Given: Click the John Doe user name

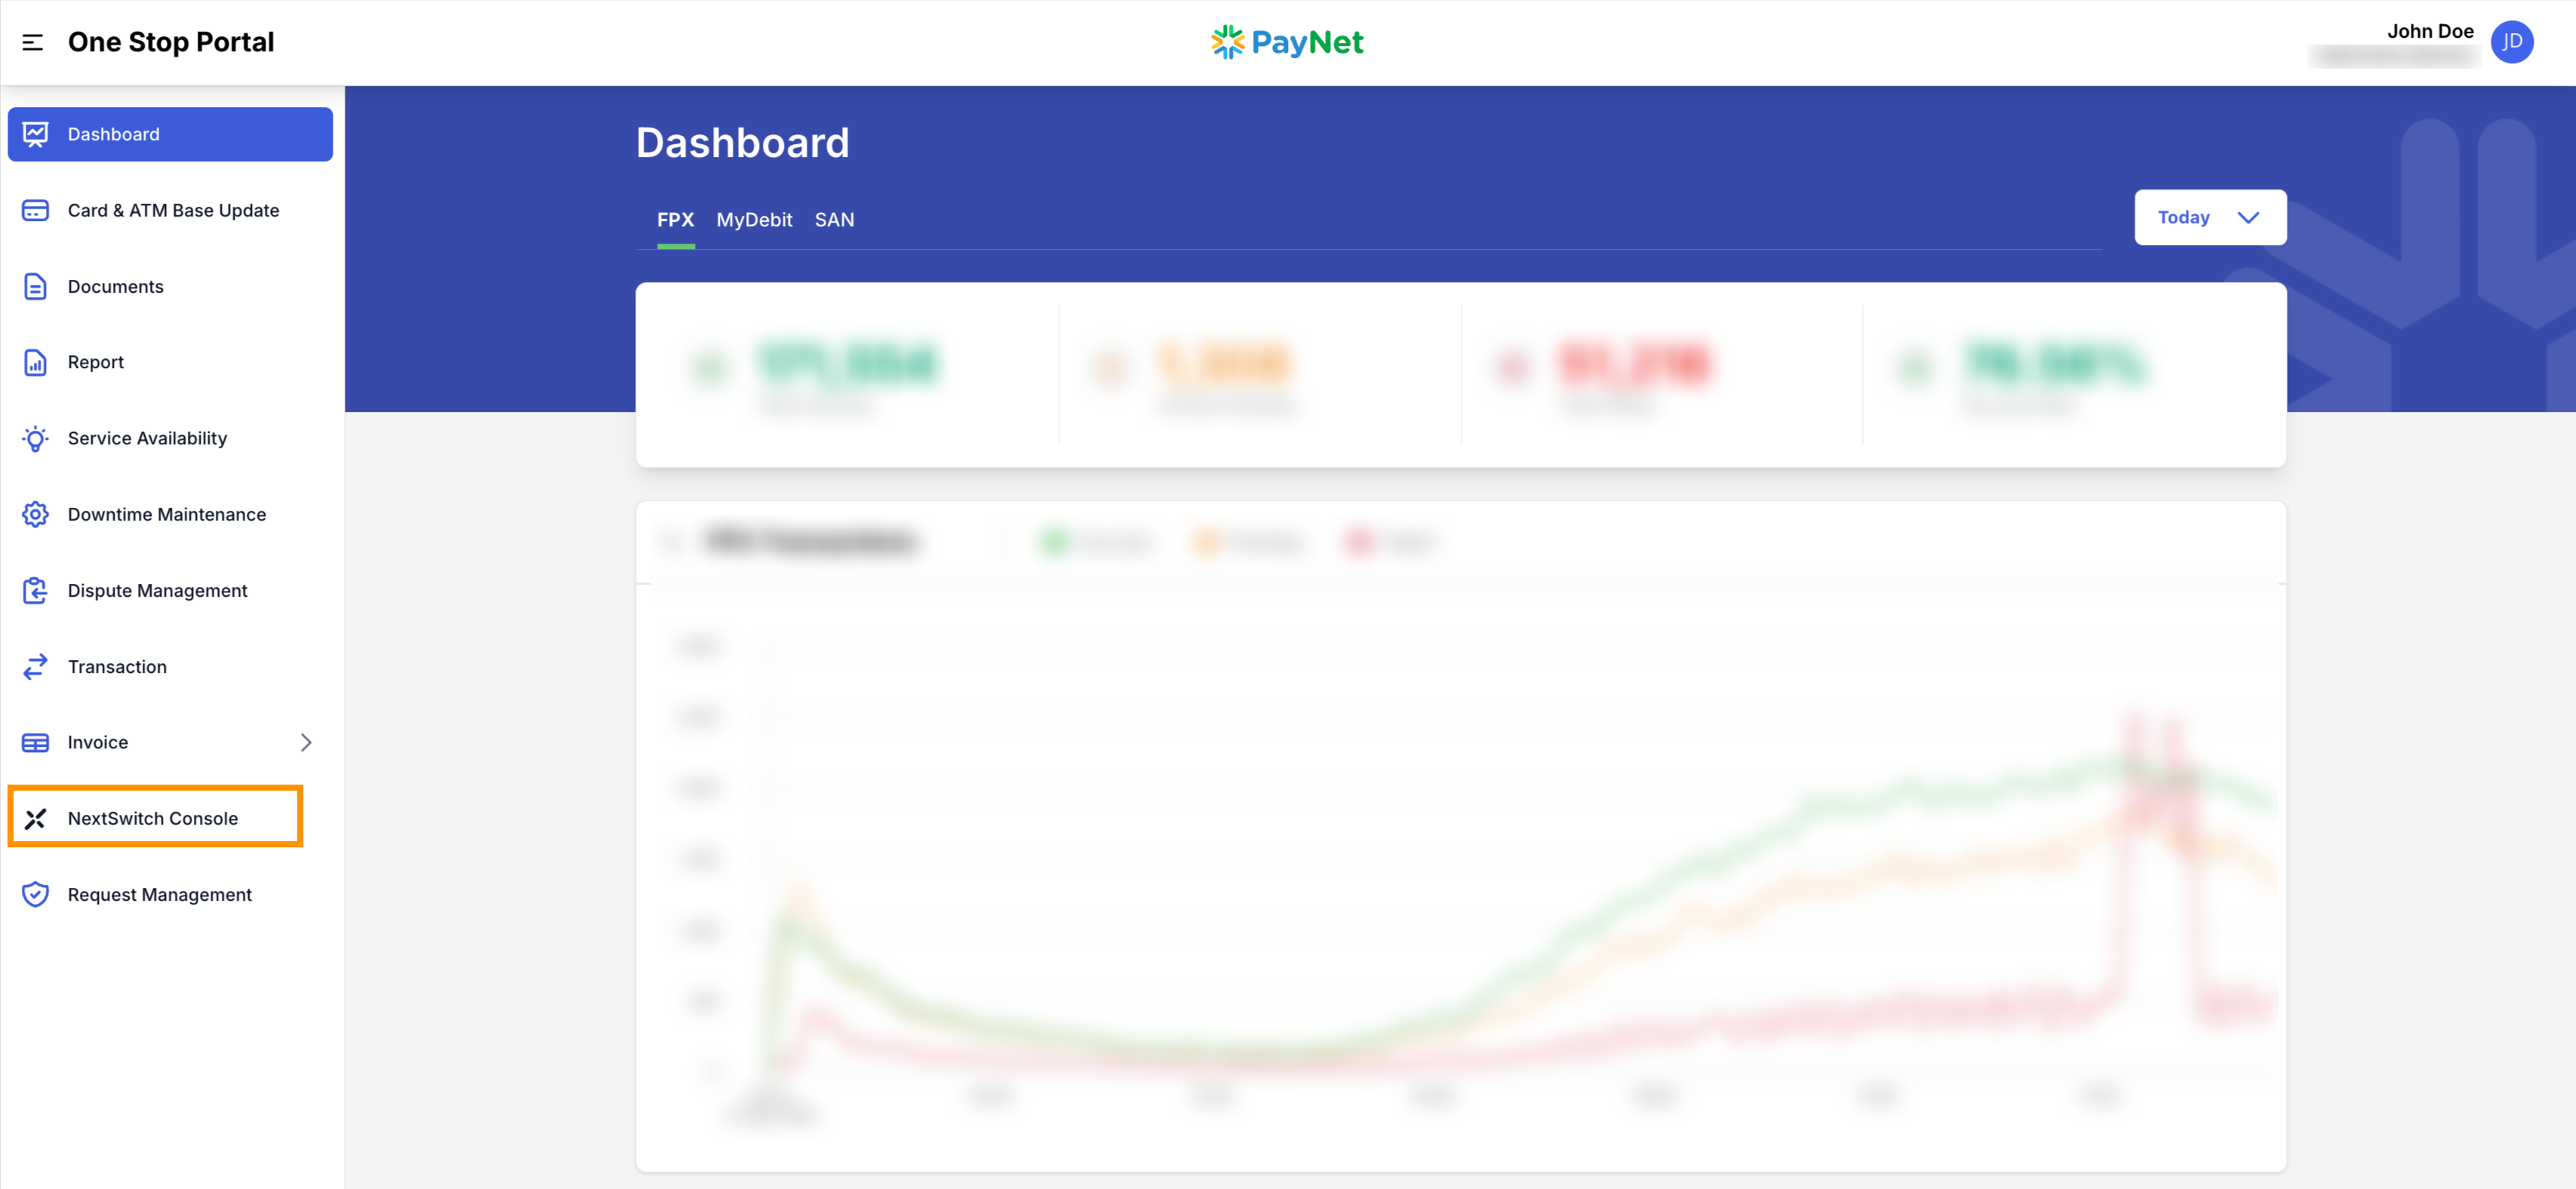Looking at the screenshot, I should pos(2430,31).
